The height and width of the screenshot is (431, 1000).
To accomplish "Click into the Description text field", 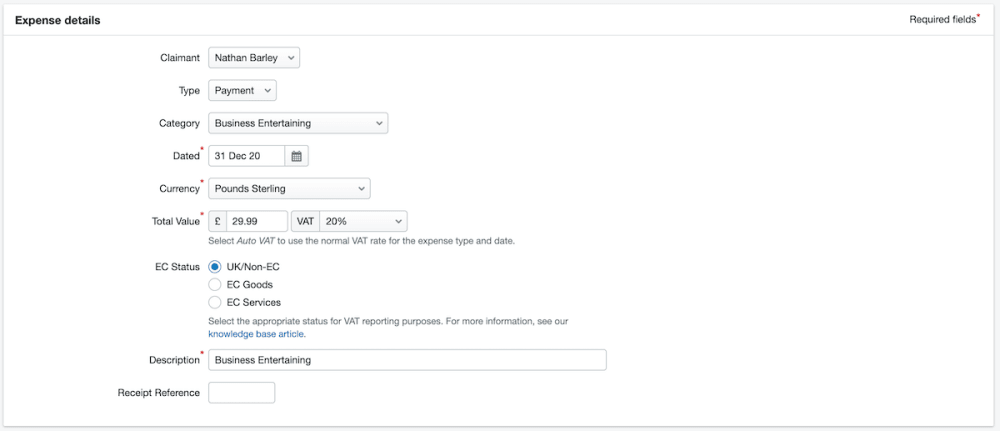I will 407,360.
